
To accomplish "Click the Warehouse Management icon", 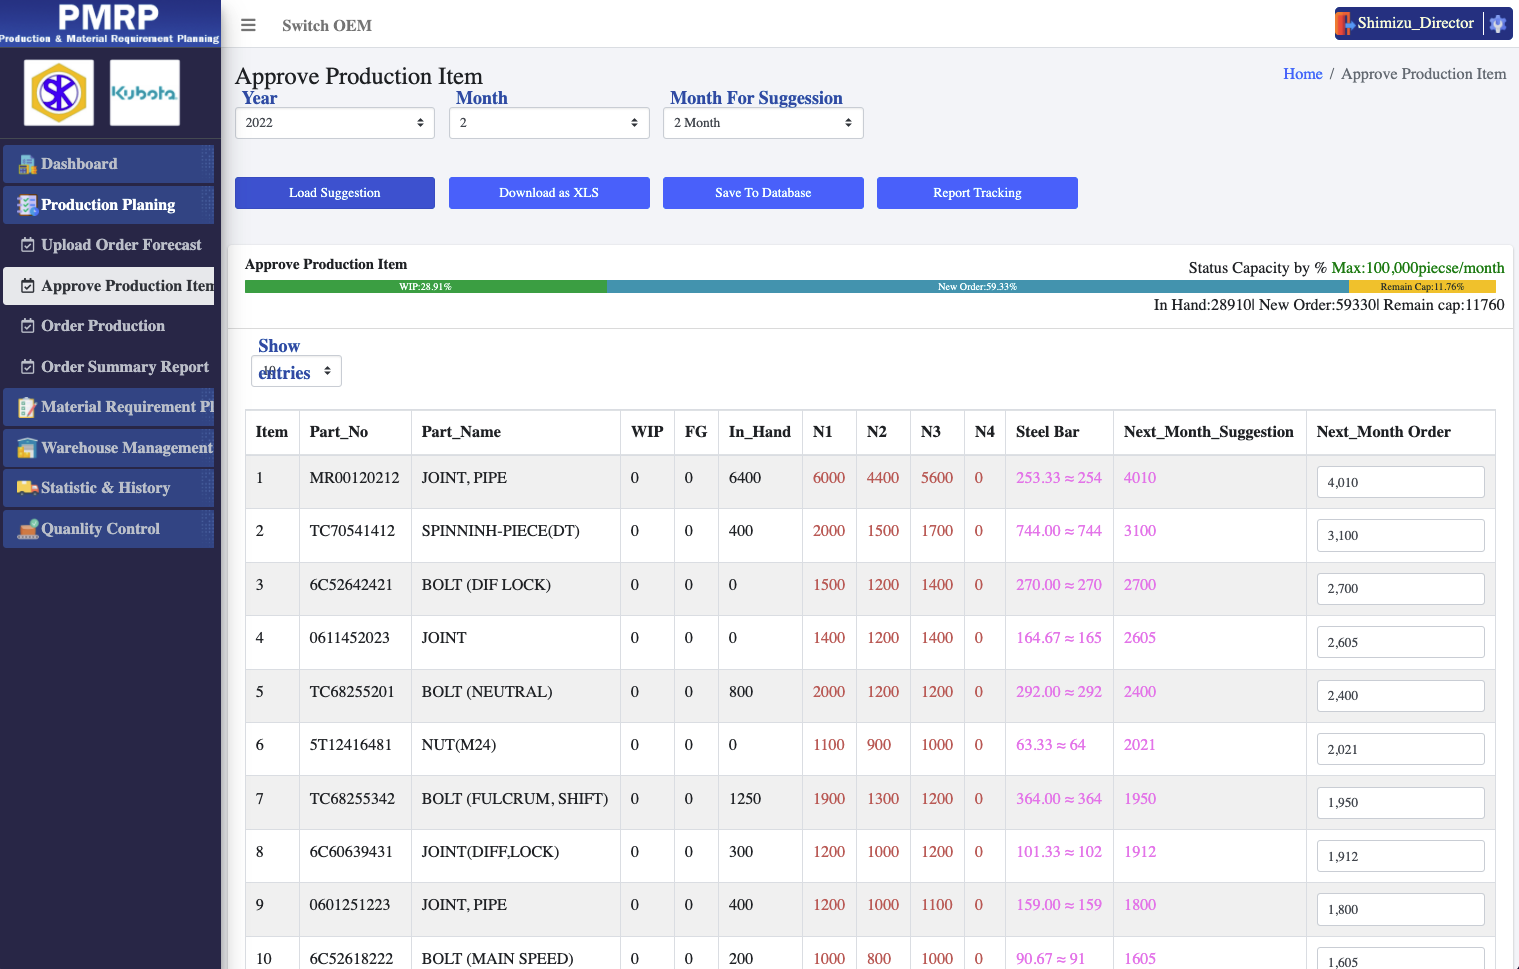I will pyautogui.click(x=27, y=448).
